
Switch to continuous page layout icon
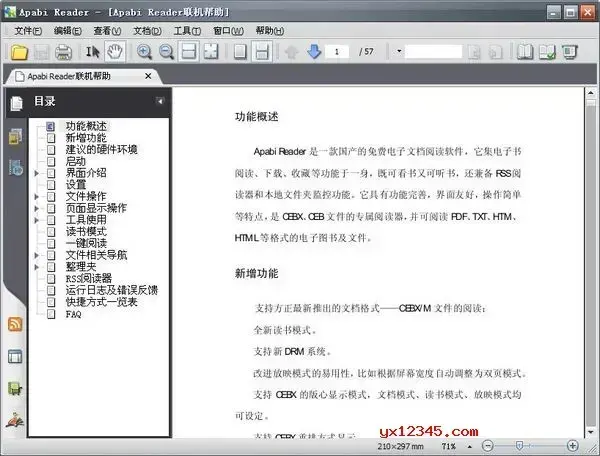tap(262, 52)
